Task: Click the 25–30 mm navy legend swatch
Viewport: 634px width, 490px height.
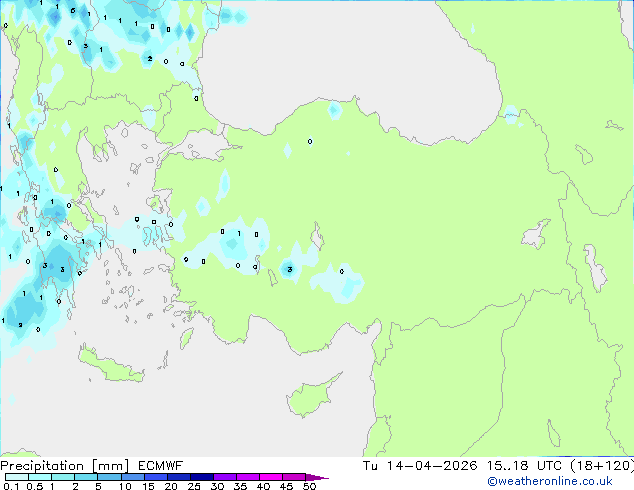Action: [202, 477]
